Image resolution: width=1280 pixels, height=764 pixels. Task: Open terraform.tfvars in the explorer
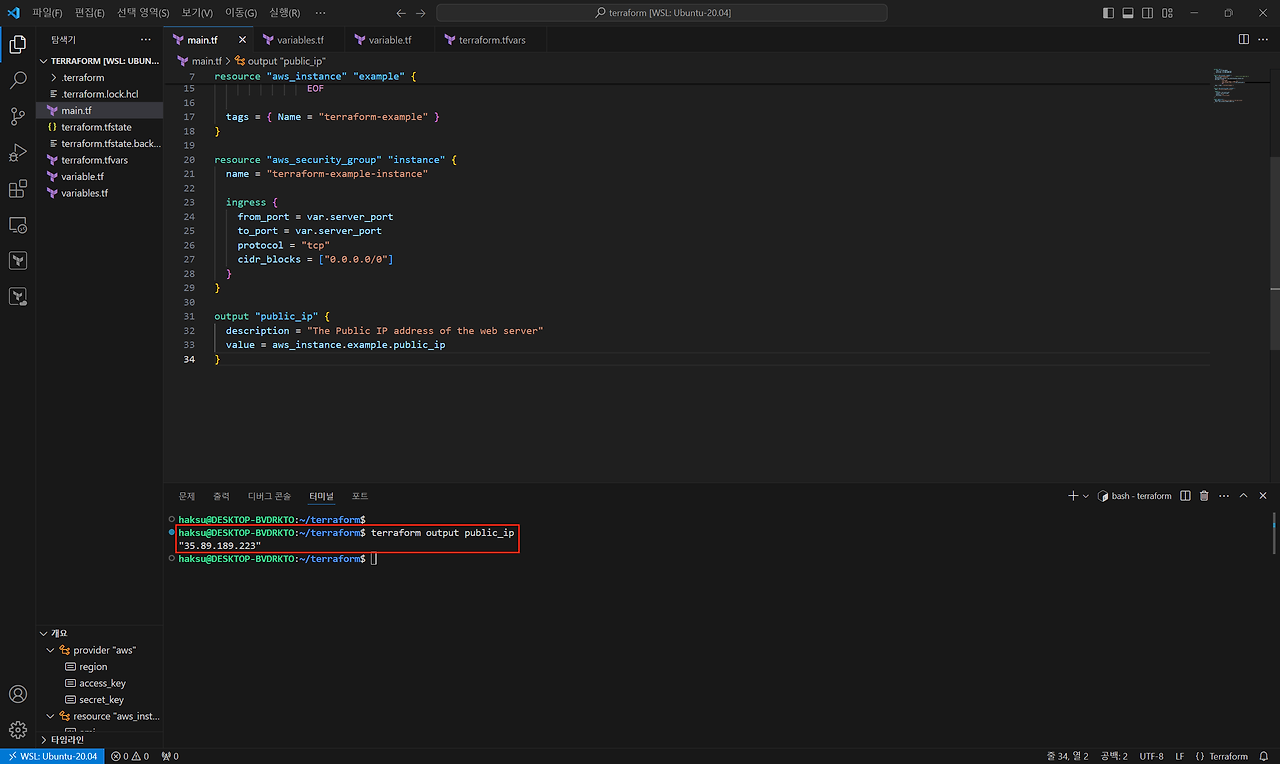pyautogui.click(x=94, y=160)
